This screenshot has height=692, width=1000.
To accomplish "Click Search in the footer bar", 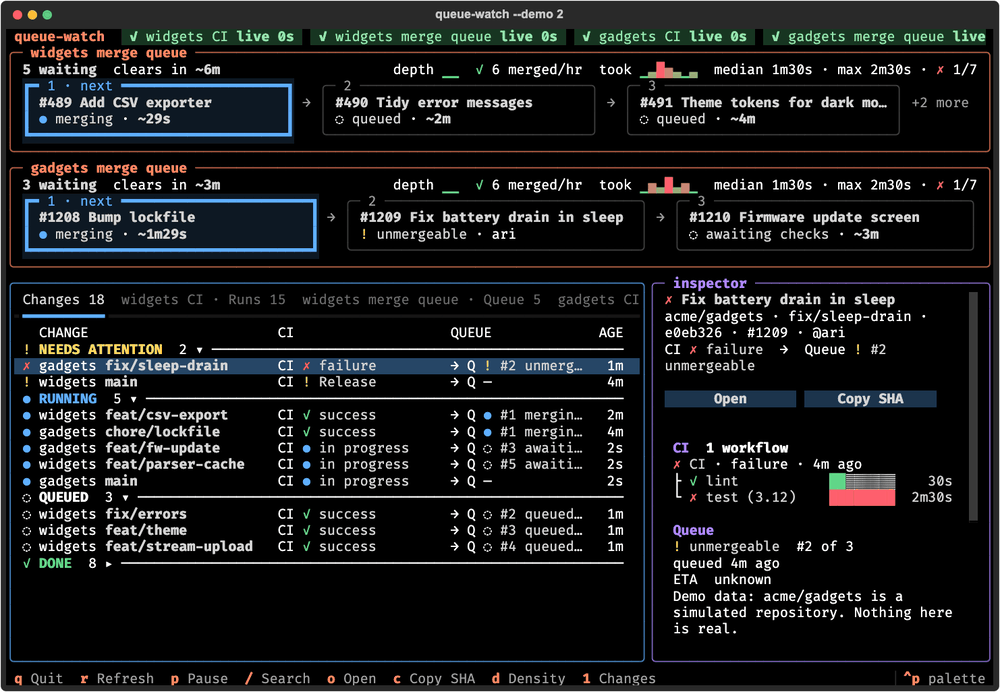I will click(x=277, y=679).
